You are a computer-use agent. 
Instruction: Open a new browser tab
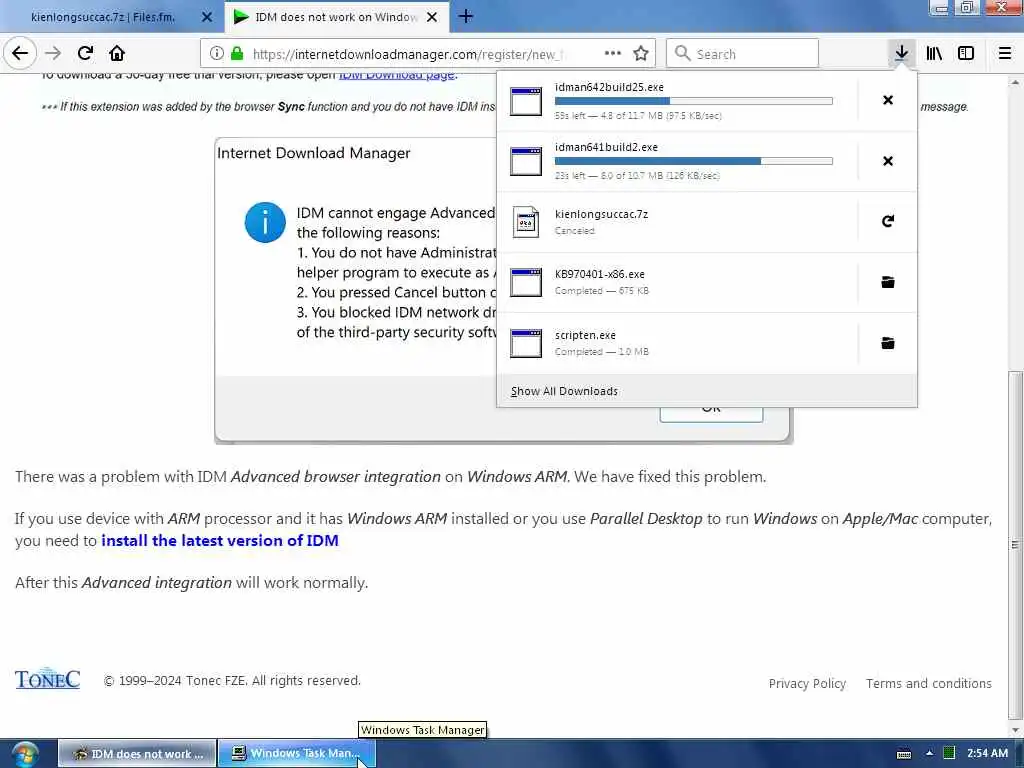466,16
